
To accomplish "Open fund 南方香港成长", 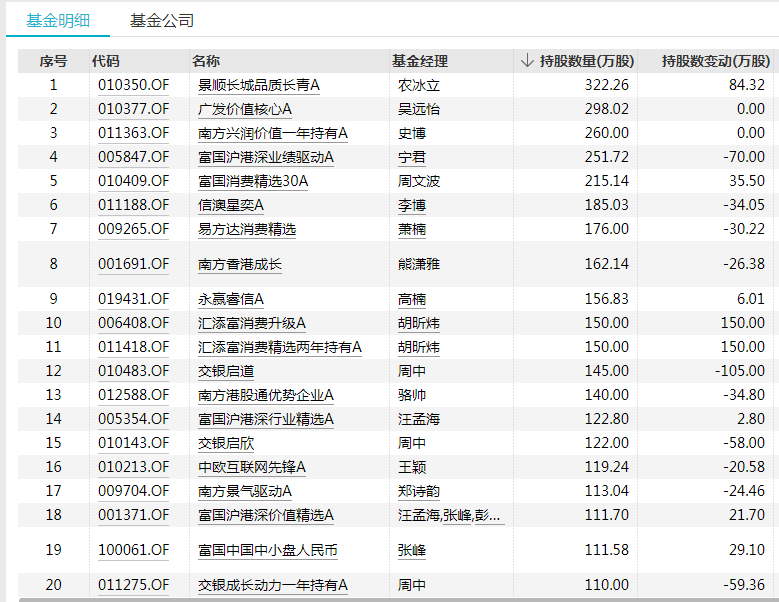I will point(239,263).
